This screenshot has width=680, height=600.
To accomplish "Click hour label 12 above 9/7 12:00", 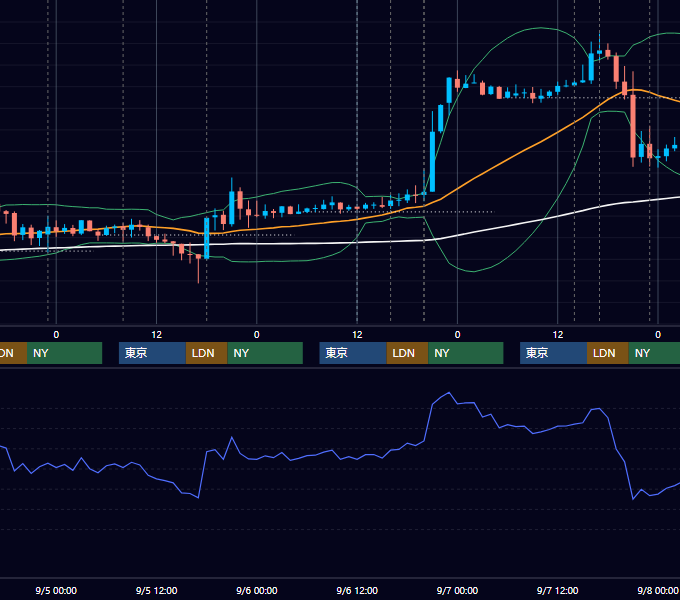I will [558, 335].
